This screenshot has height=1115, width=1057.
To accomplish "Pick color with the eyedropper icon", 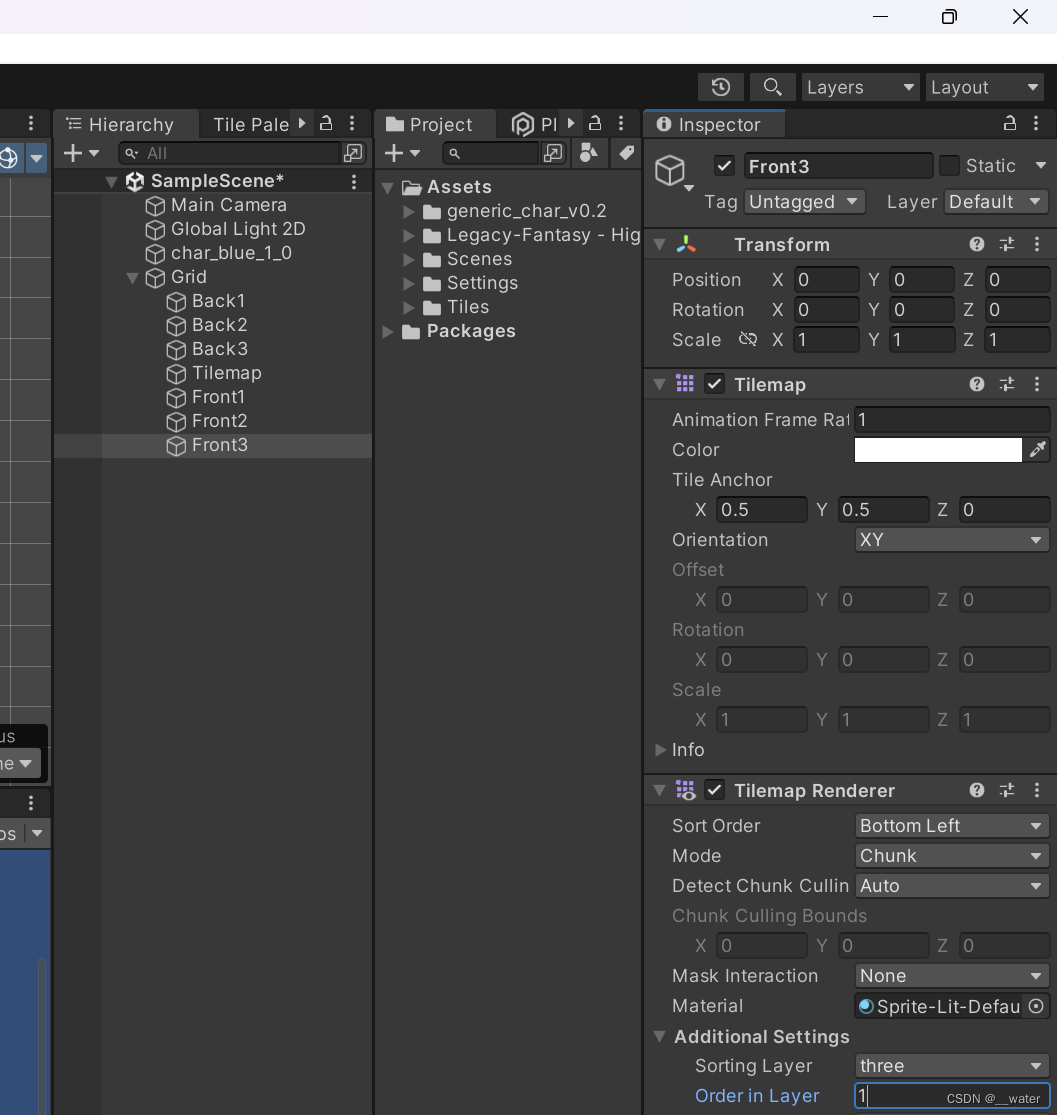I will pos(1038,449).
